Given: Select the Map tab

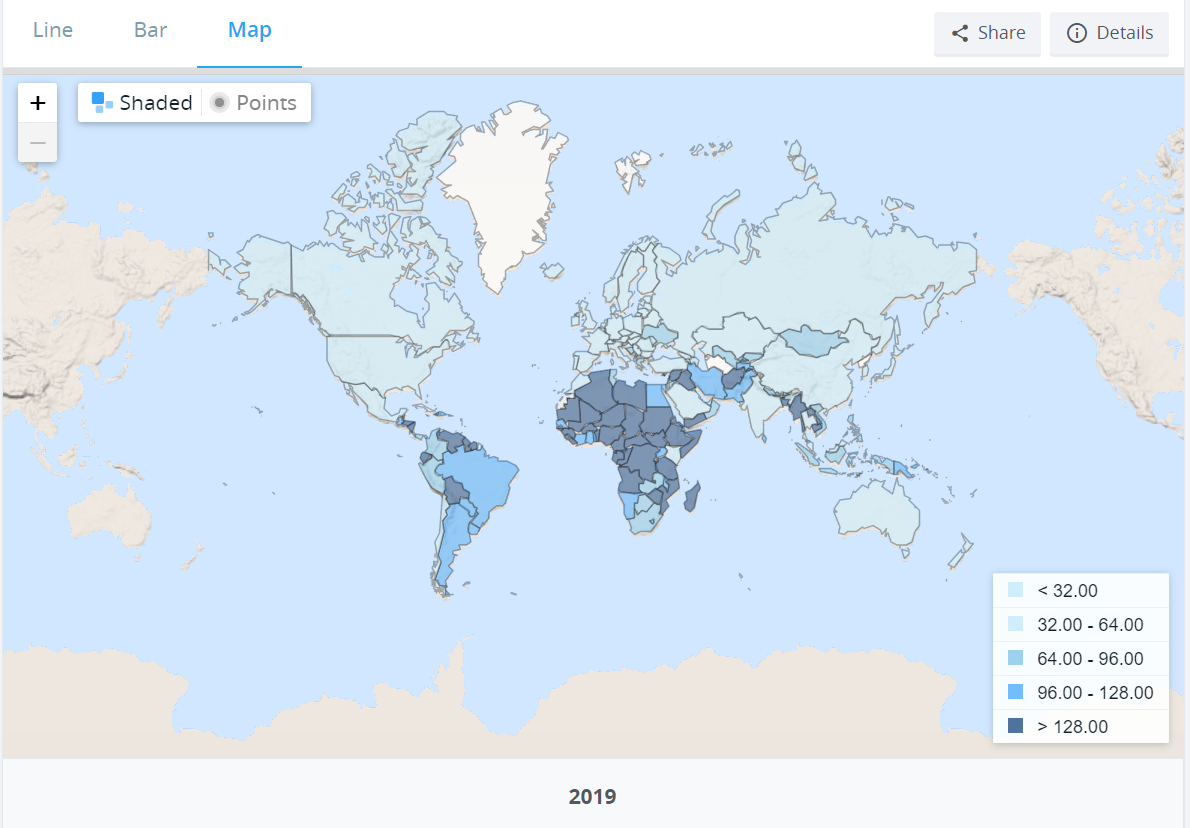Looking at the screenshot, I should [249, 30].
